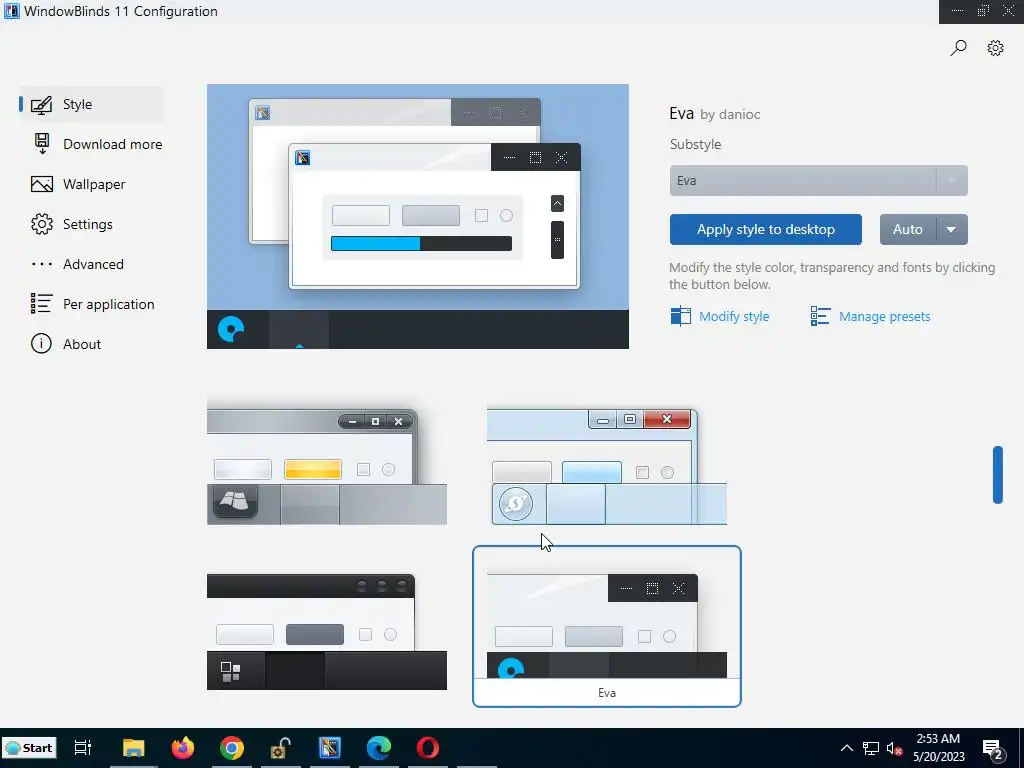Click the WindowBlinds taskbar icon
This screenshot has width=1024, height=768.
tap(330, 748)
